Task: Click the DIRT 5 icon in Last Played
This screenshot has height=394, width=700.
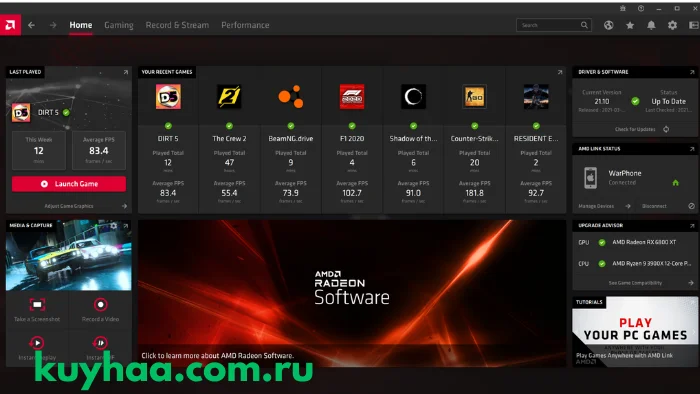Action: pos(21,112)
